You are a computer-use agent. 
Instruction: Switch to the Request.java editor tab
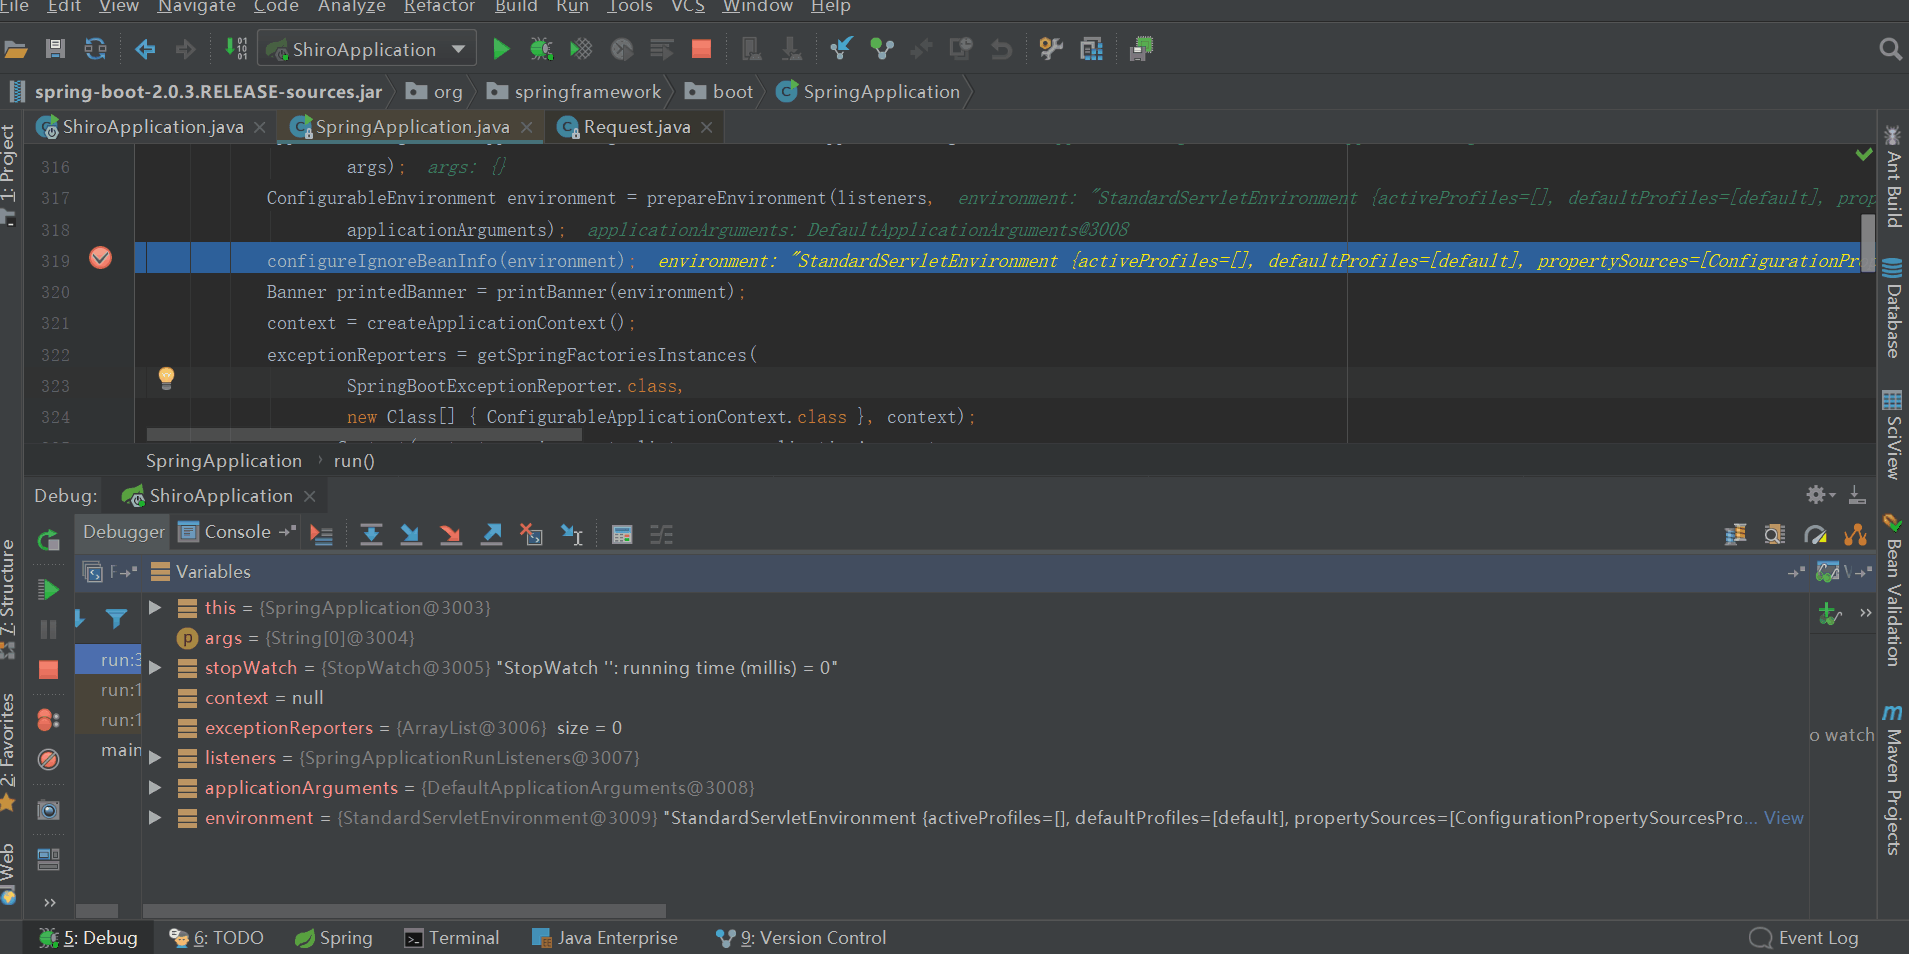pos(636,127)
